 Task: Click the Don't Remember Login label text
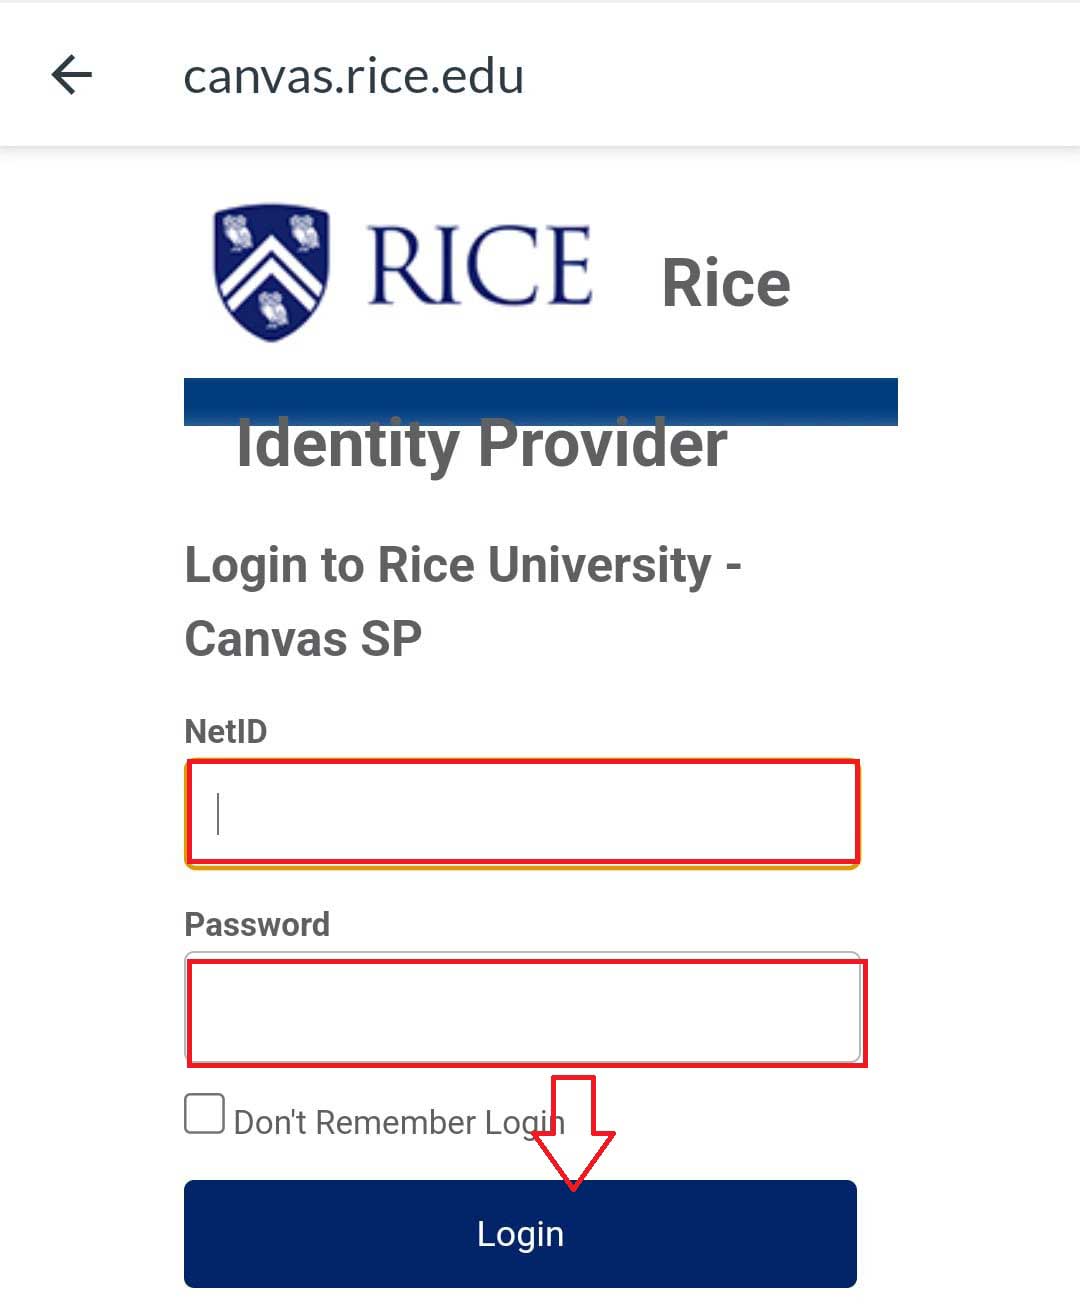(x=398, y=1121)
